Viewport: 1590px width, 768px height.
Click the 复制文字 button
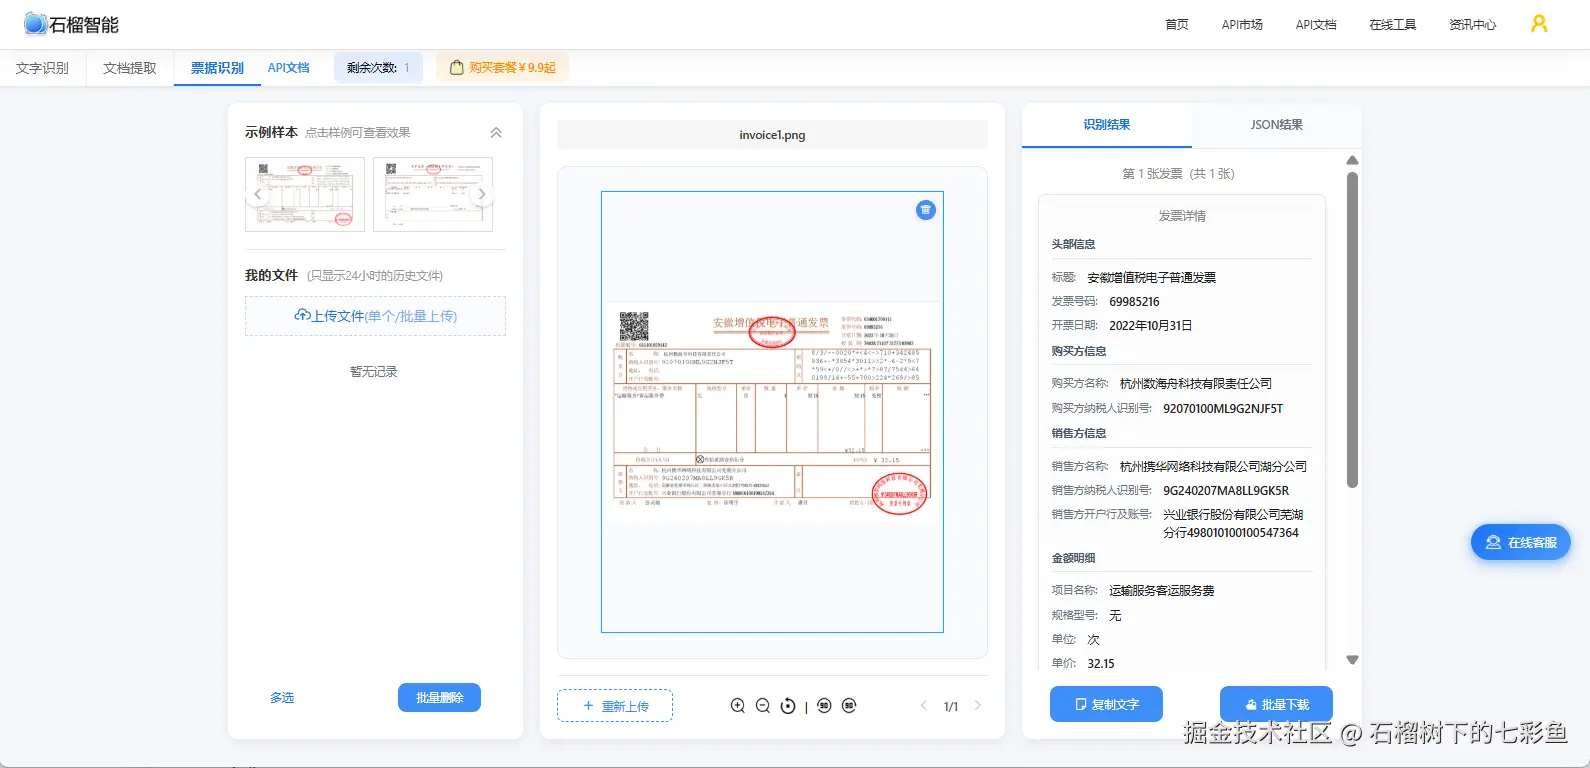click(x=1106, y=704)
